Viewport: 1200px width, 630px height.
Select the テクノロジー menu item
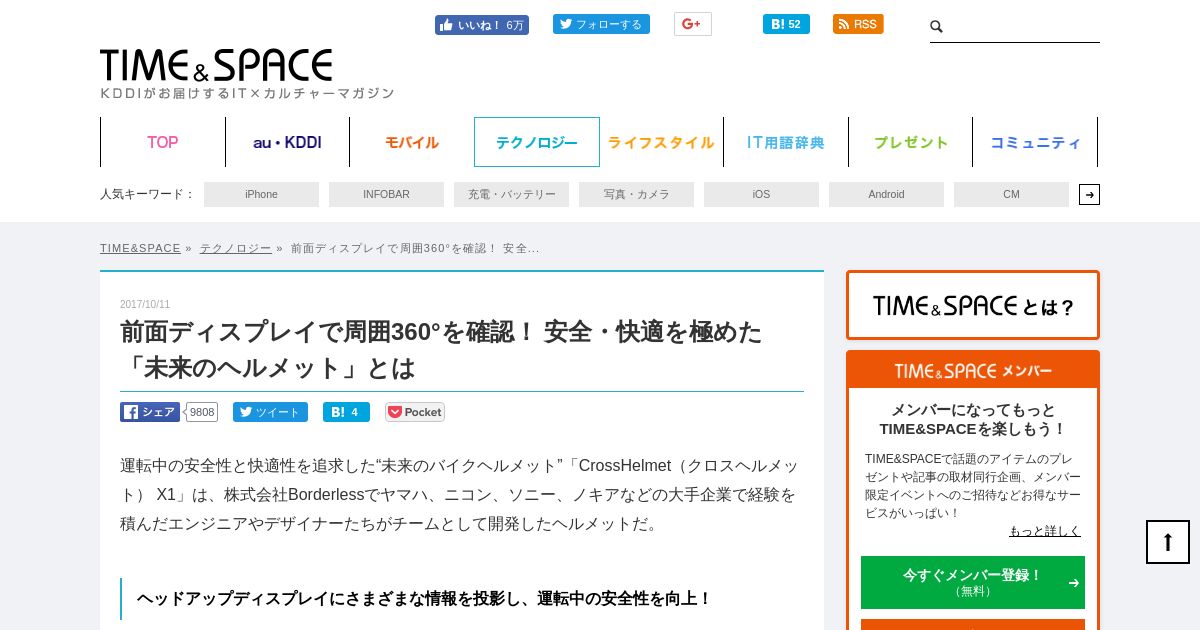click(537, 142)
